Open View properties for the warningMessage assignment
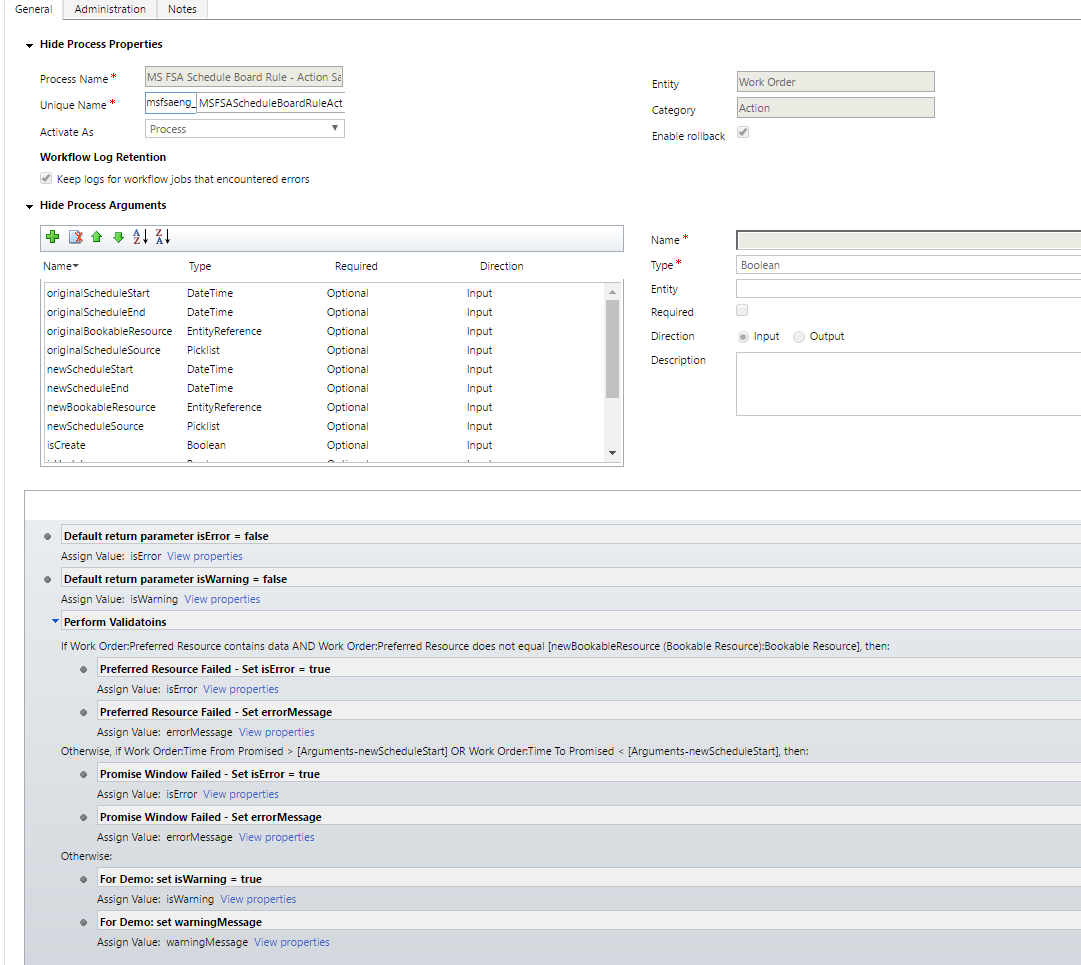Image resolution: width=1081 pixels, height=965 pixels. (291, 942)
